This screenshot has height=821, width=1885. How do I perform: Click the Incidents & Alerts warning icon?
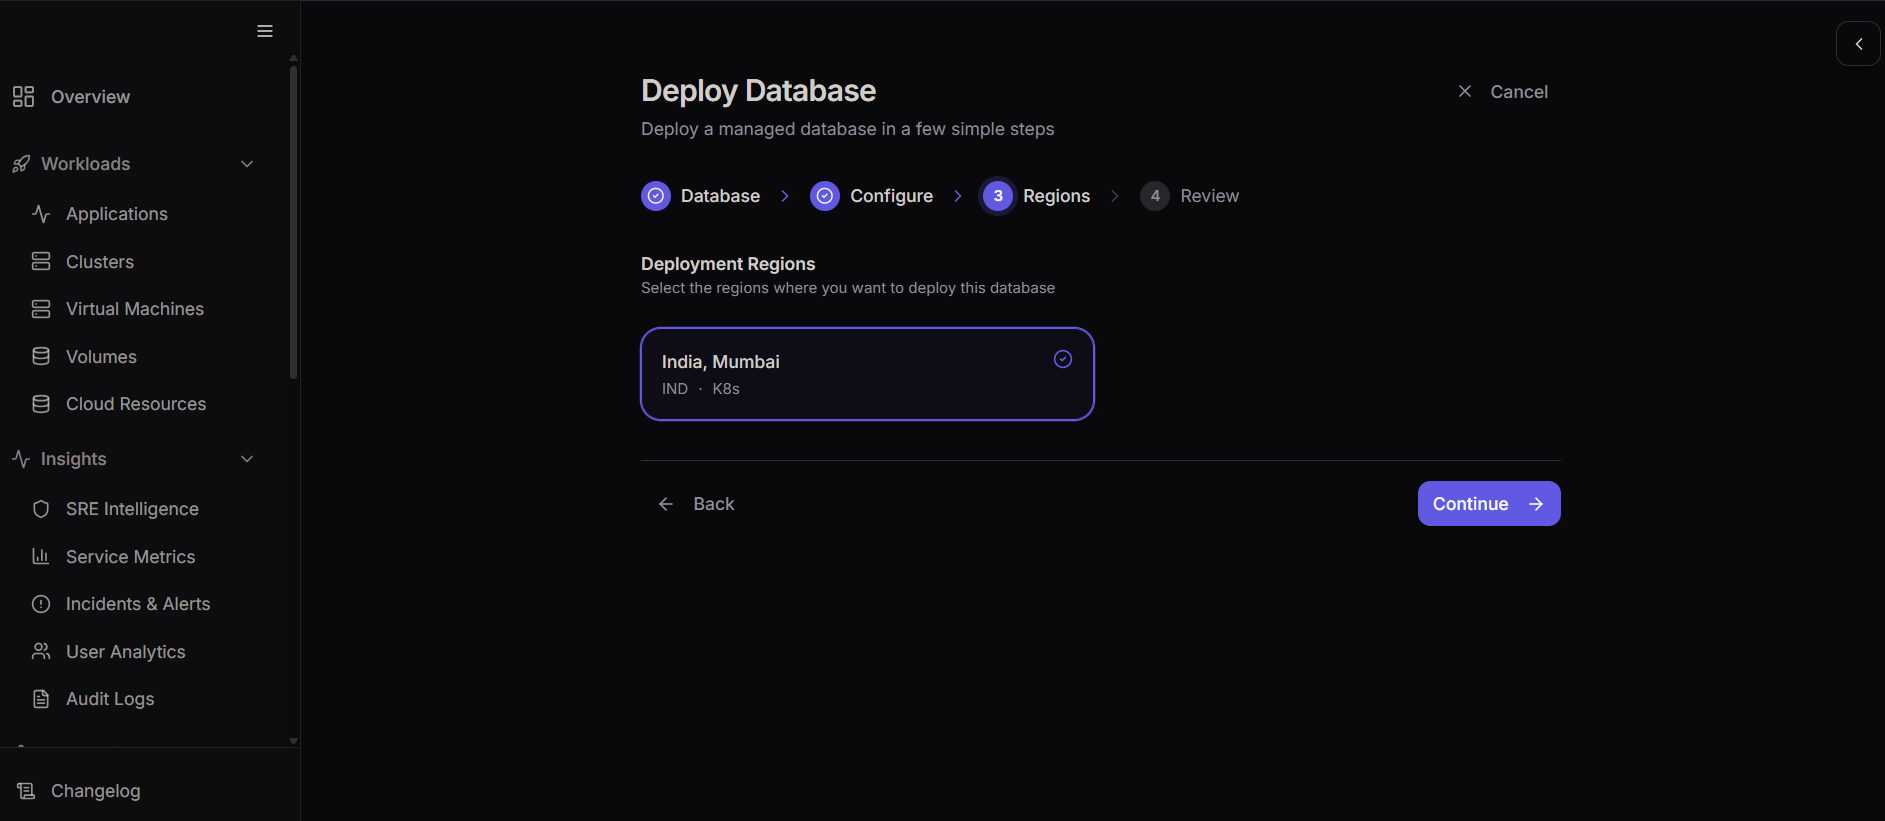(x=41, y=604)
